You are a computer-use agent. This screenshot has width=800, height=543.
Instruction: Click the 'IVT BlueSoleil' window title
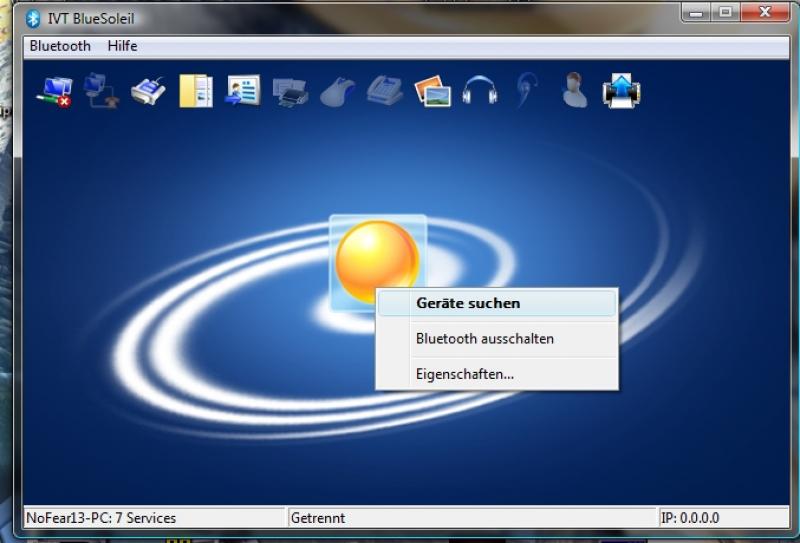91,18
